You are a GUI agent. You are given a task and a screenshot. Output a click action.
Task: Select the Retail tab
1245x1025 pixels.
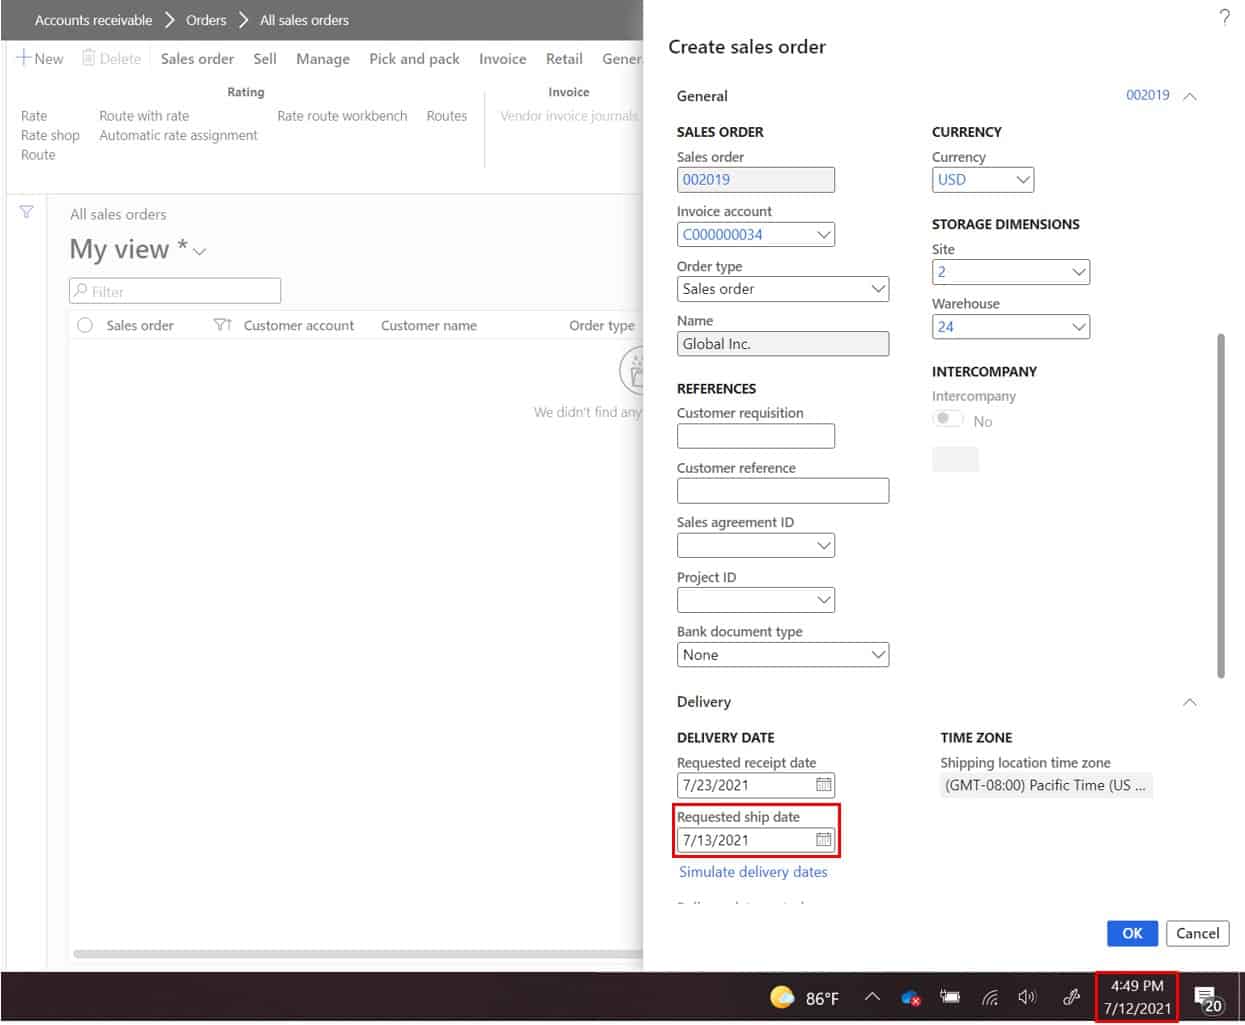click(564, 59)
